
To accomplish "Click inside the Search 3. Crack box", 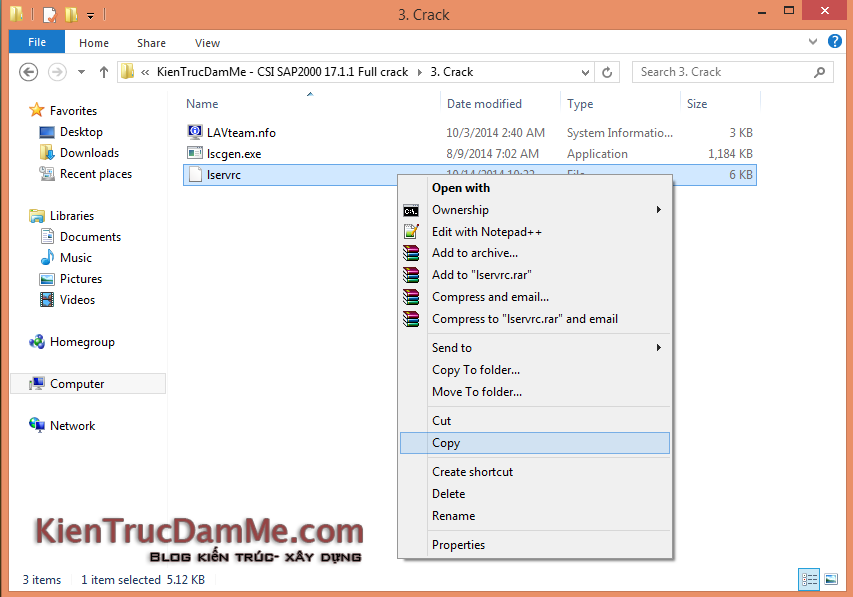I will tap(730, 72).
